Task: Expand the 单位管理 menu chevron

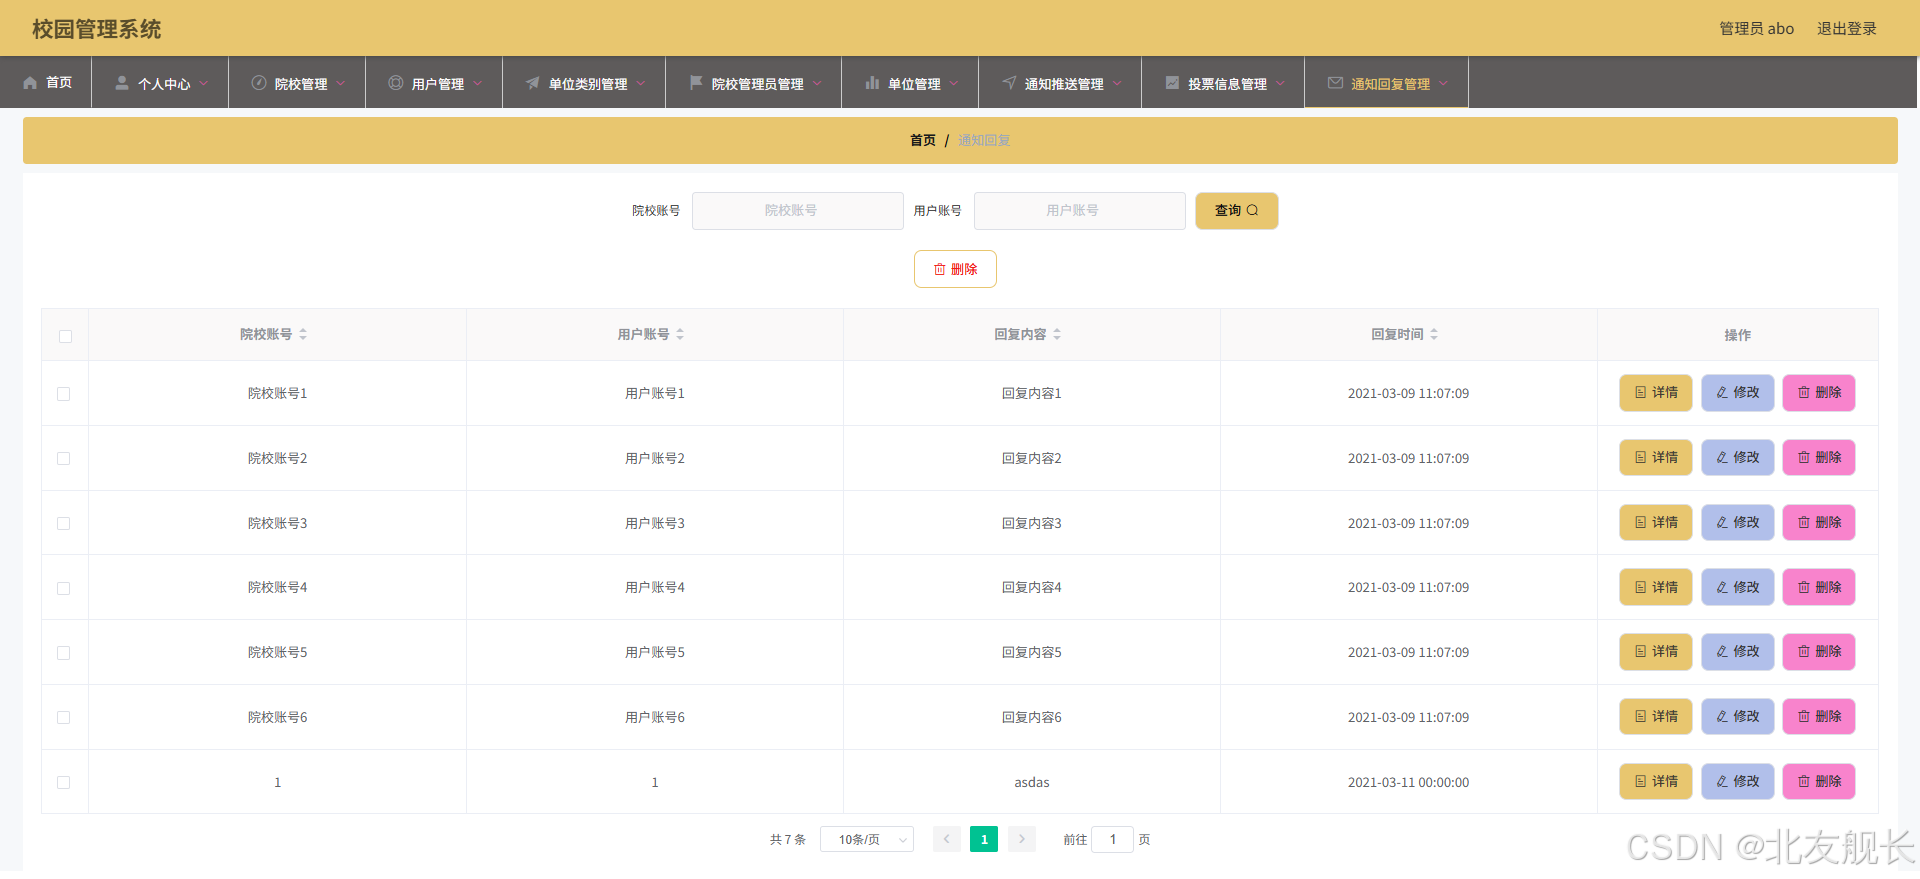Action: pyautogui.click(x=954, y=84)
